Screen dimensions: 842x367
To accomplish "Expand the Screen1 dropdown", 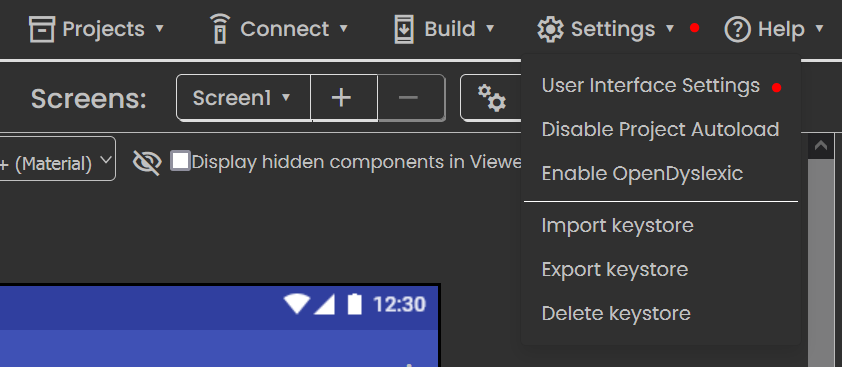I will [x=243, y=98].
